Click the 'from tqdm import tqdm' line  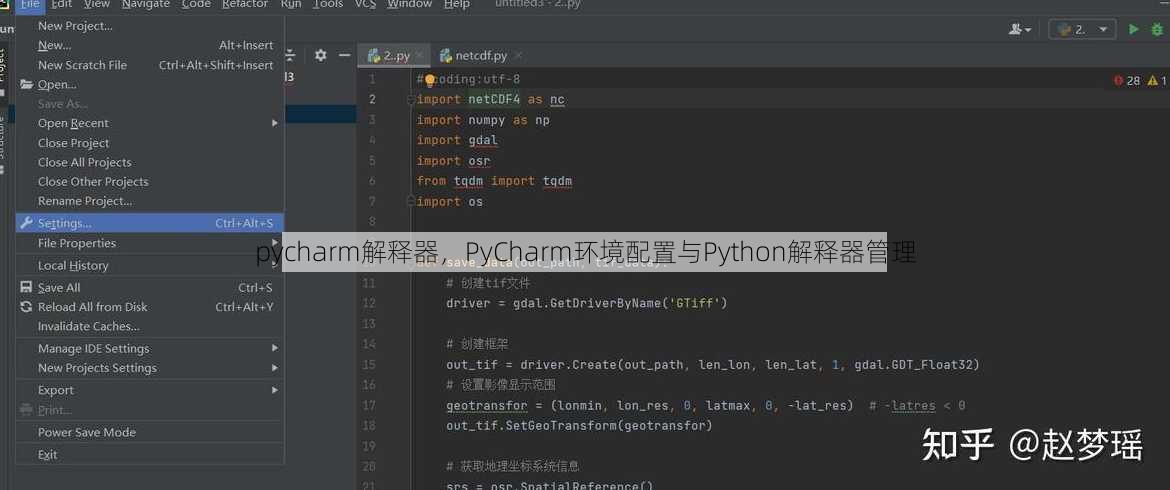click(x=494, y=180)
